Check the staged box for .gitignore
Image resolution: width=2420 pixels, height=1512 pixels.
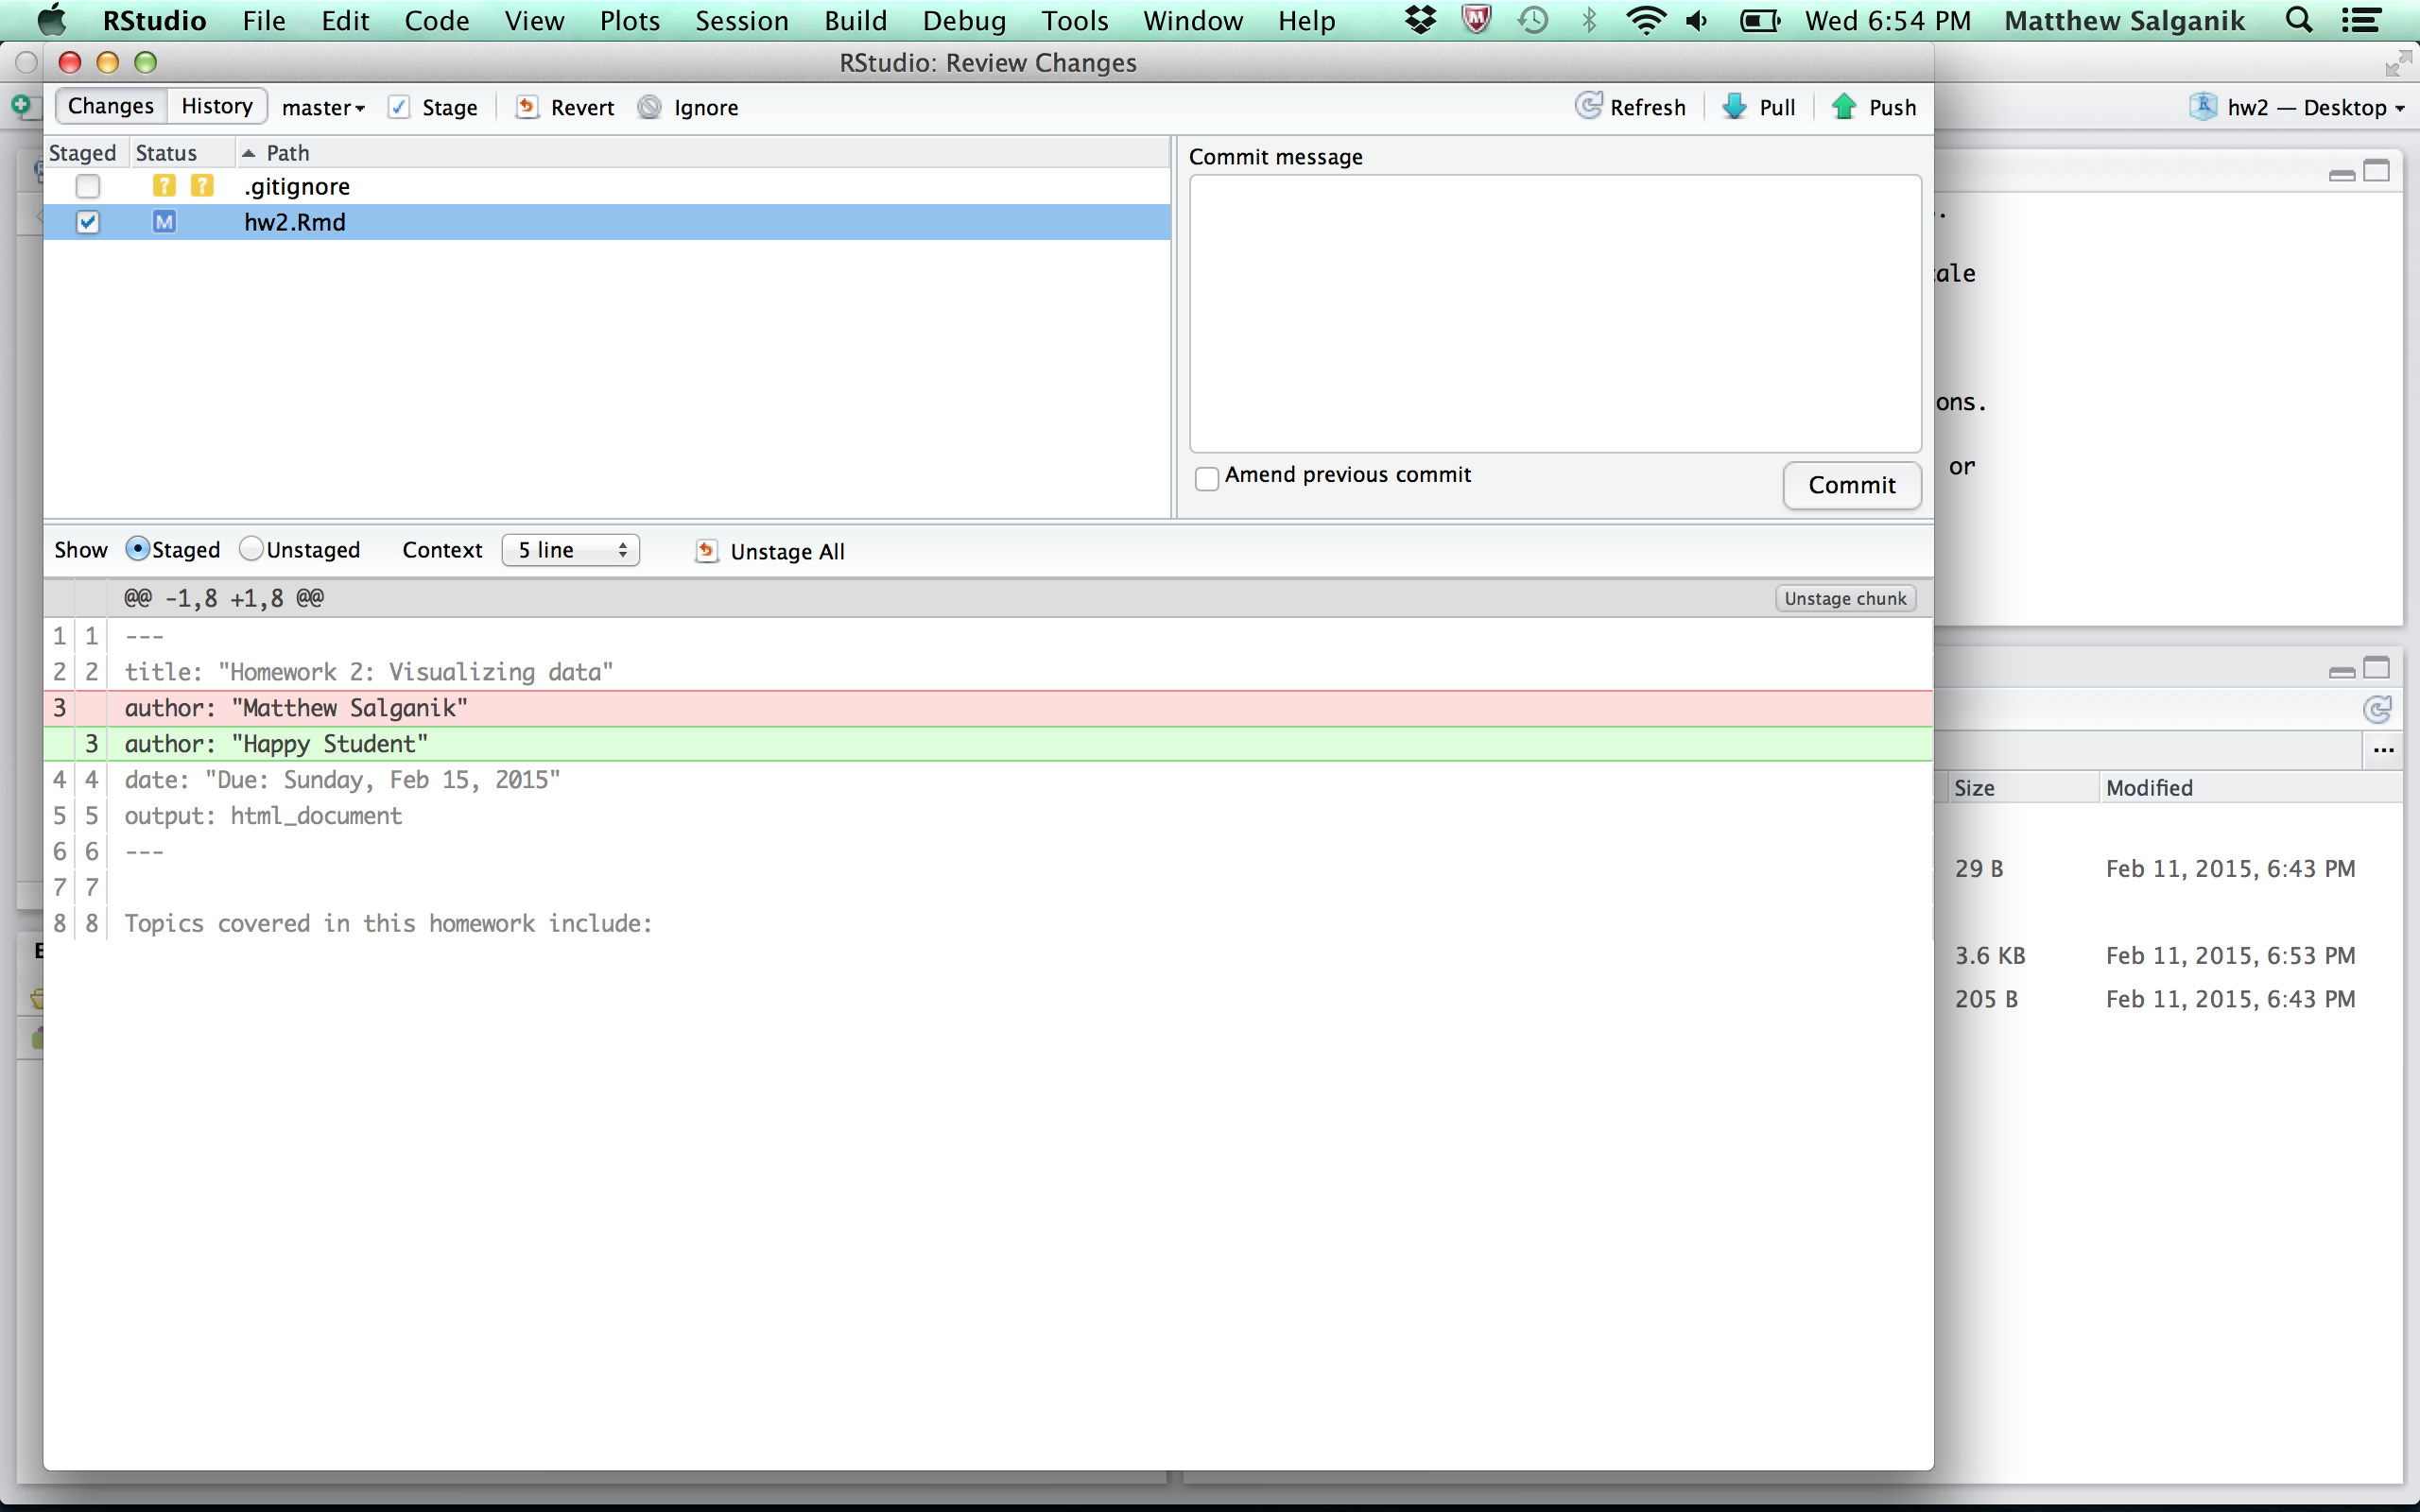88,186
